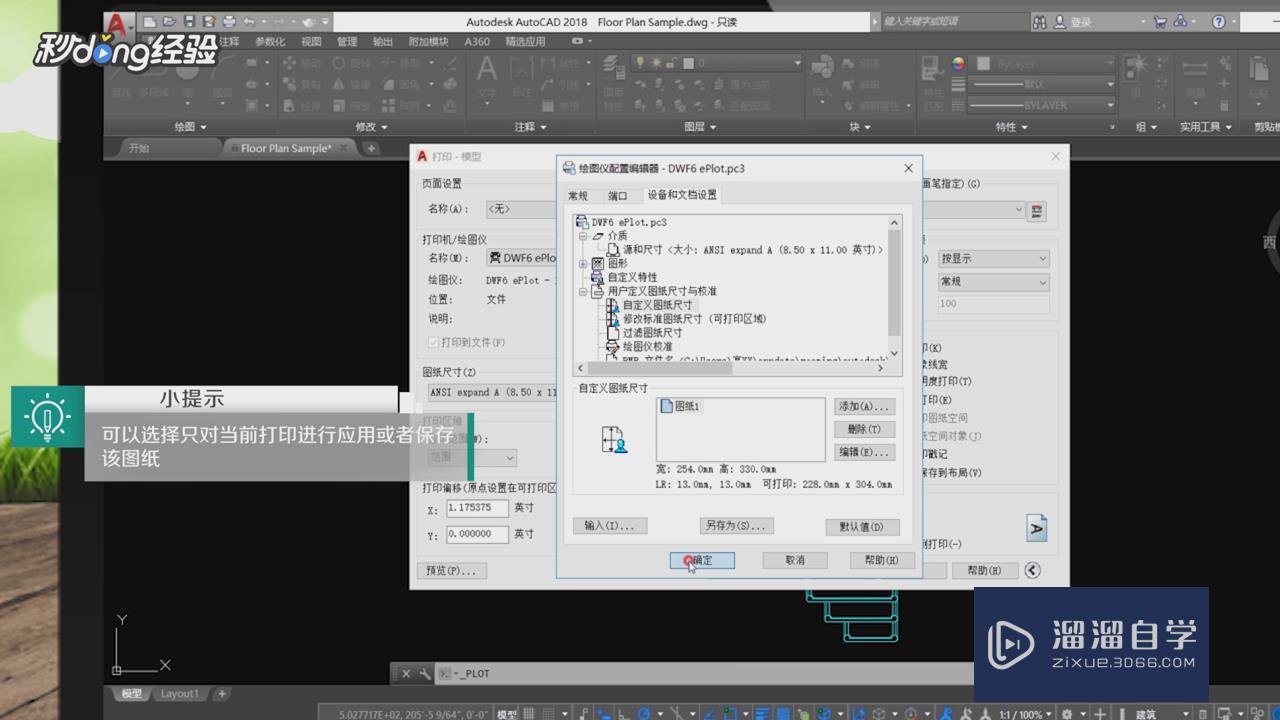Add a new drawing tab with plus
This screenshot has height=720, width=1280.
click(371, 148)
